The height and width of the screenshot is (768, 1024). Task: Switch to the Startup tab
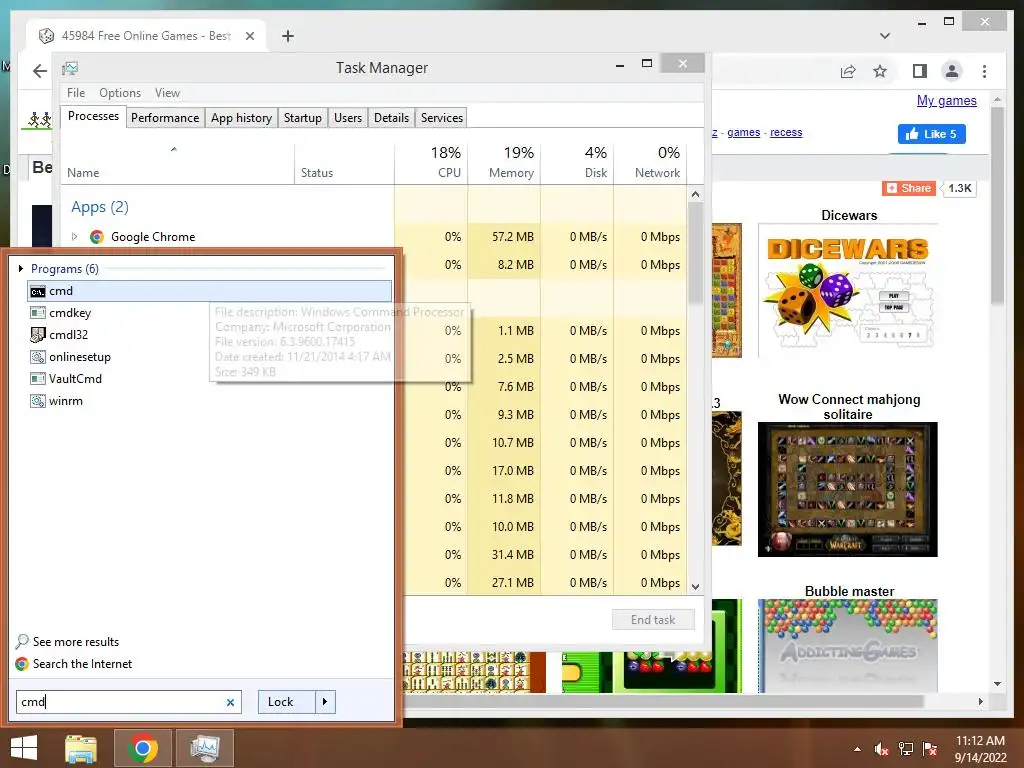(302, 118)
